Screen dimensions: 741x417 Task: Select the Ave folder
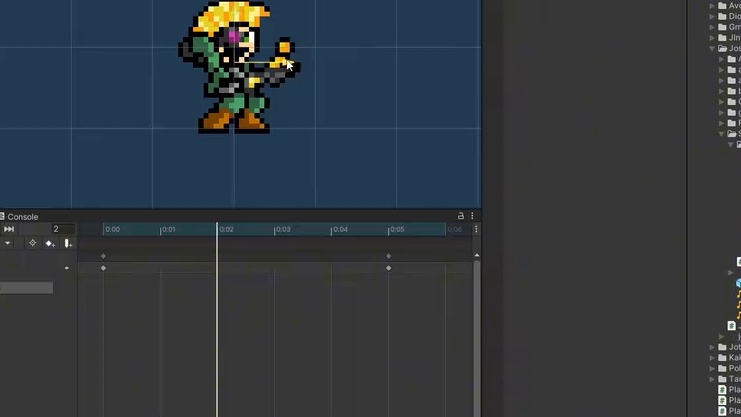[x=729, y=6]
